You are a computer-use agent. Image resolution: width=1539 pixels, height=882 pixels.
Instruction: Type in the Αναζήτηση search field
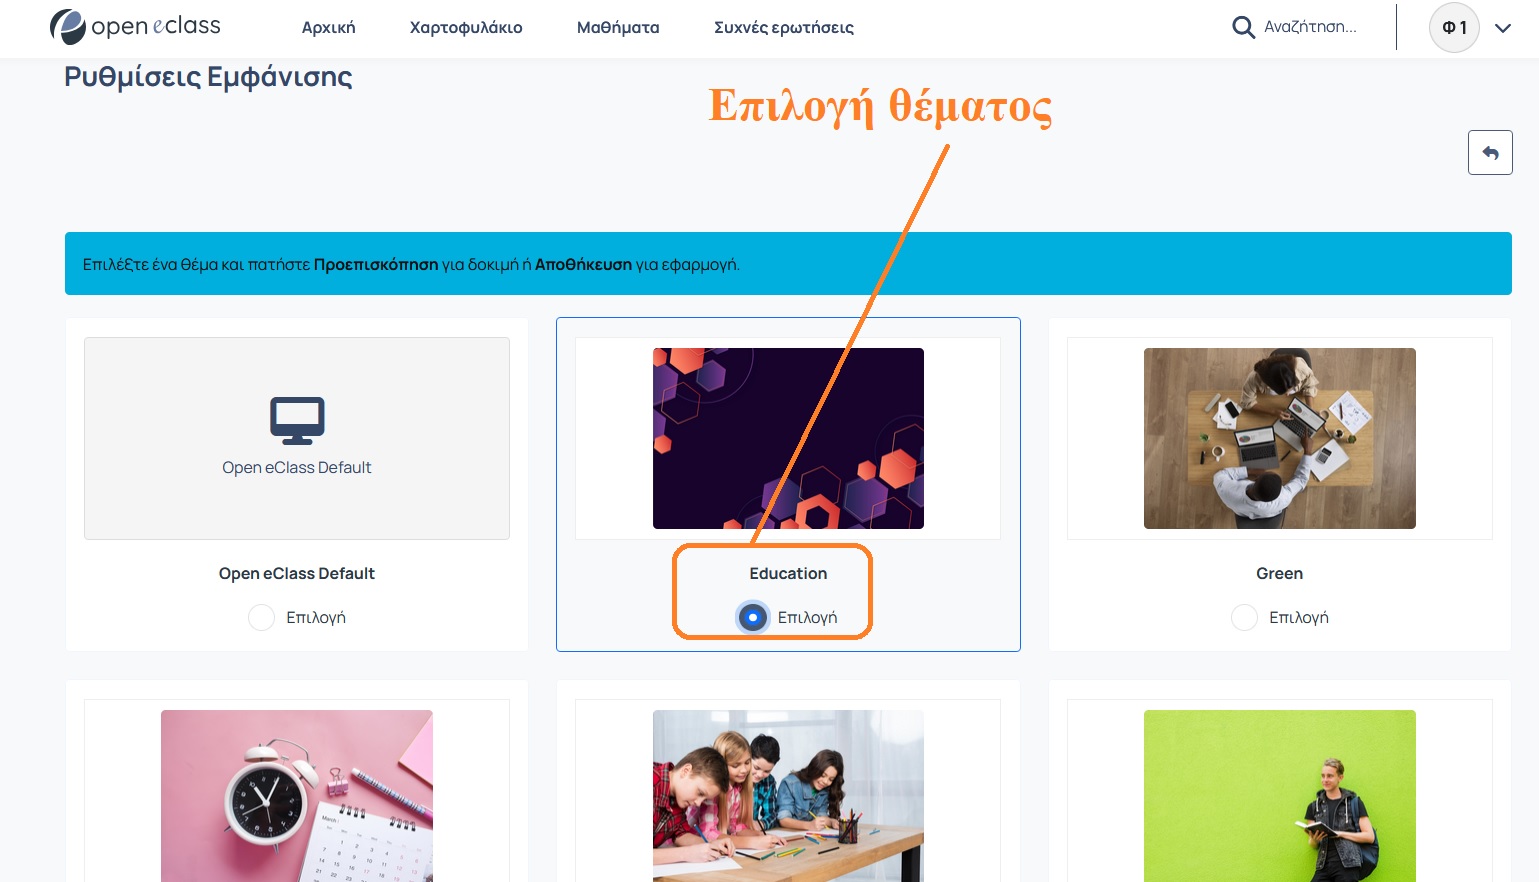1310,27
